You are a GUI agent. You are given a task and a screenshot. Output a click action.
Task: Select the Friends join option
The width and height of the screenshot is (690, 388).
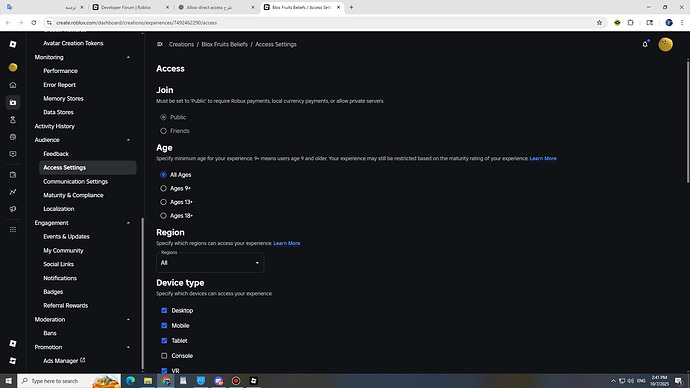tap(163, 131)
